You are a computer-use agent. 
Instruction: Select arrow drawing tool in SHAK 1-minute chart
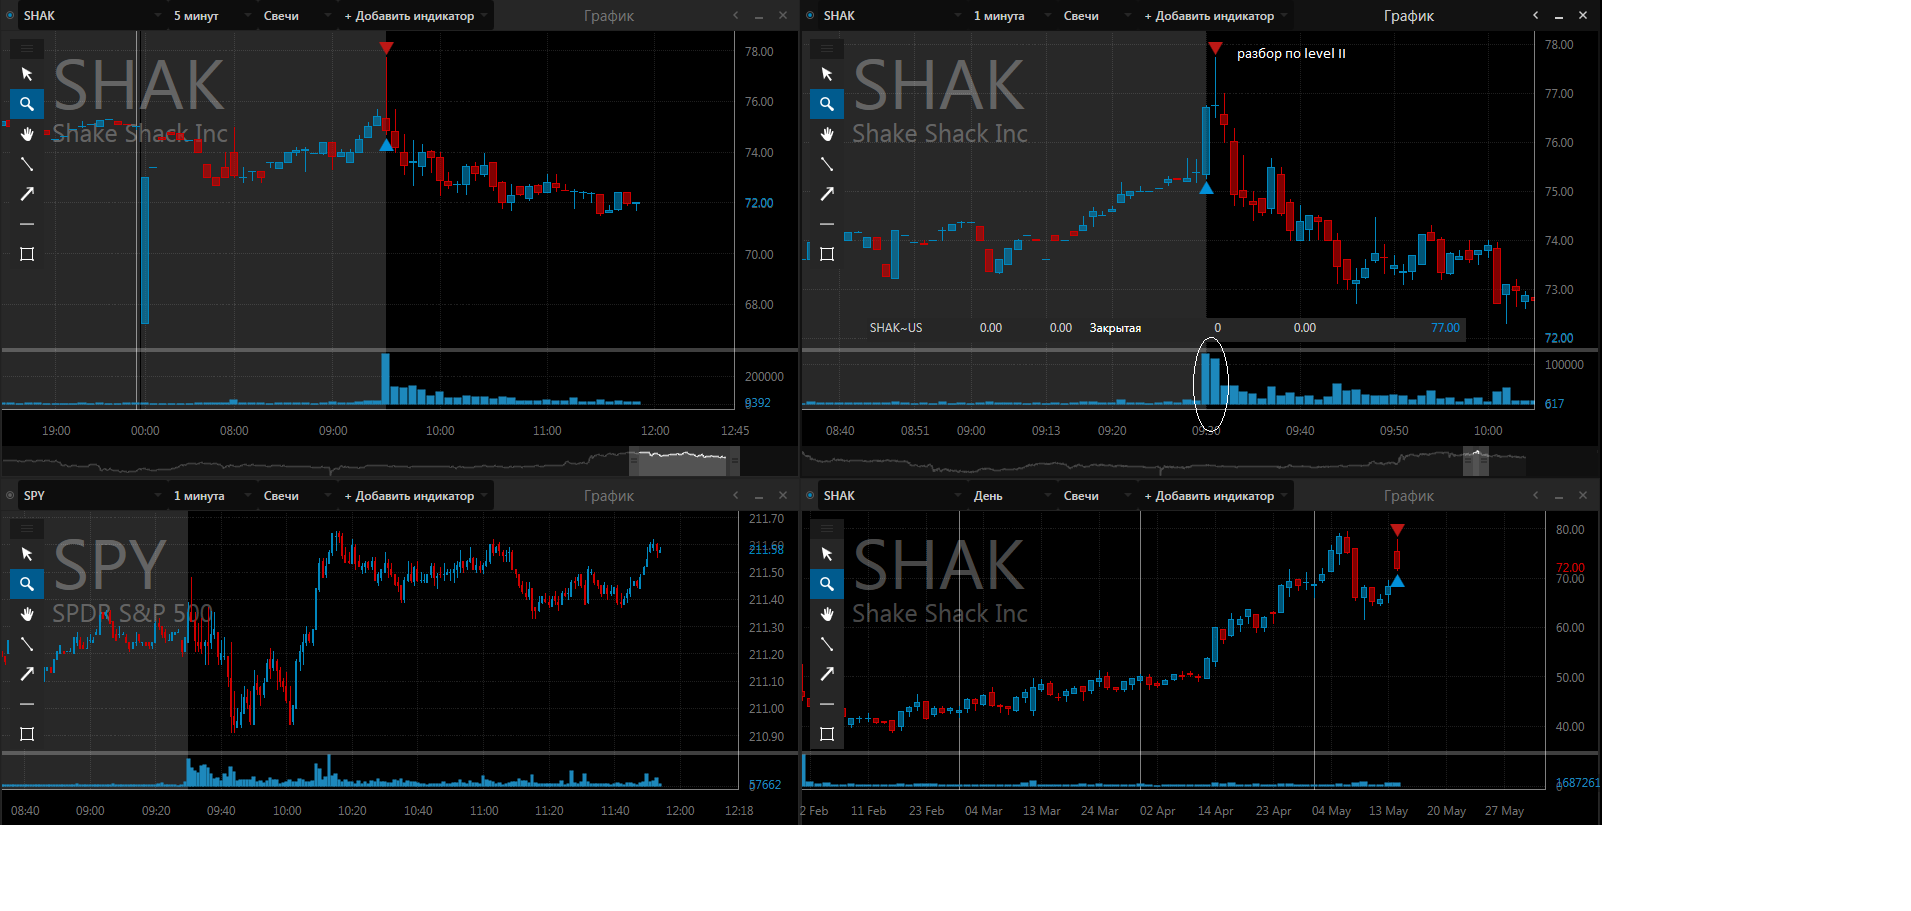point(827,194)
